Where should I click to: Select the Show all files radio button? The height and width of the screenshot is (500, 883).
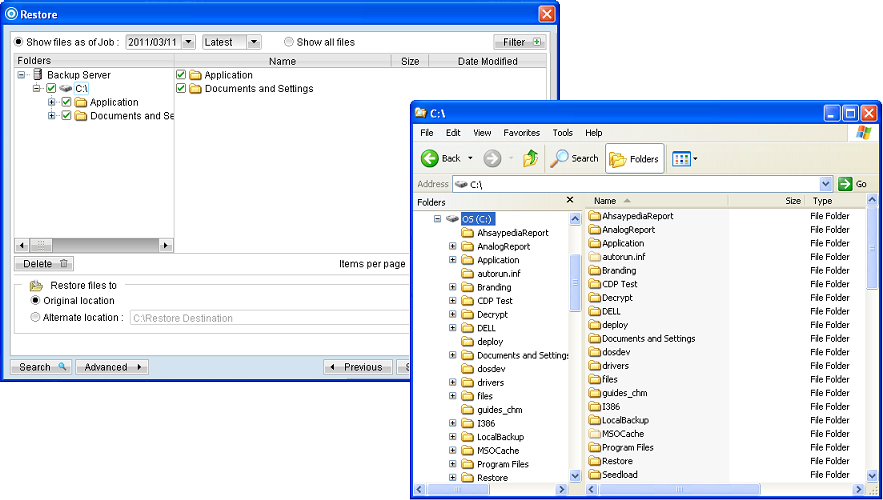(x=289, y=42)
